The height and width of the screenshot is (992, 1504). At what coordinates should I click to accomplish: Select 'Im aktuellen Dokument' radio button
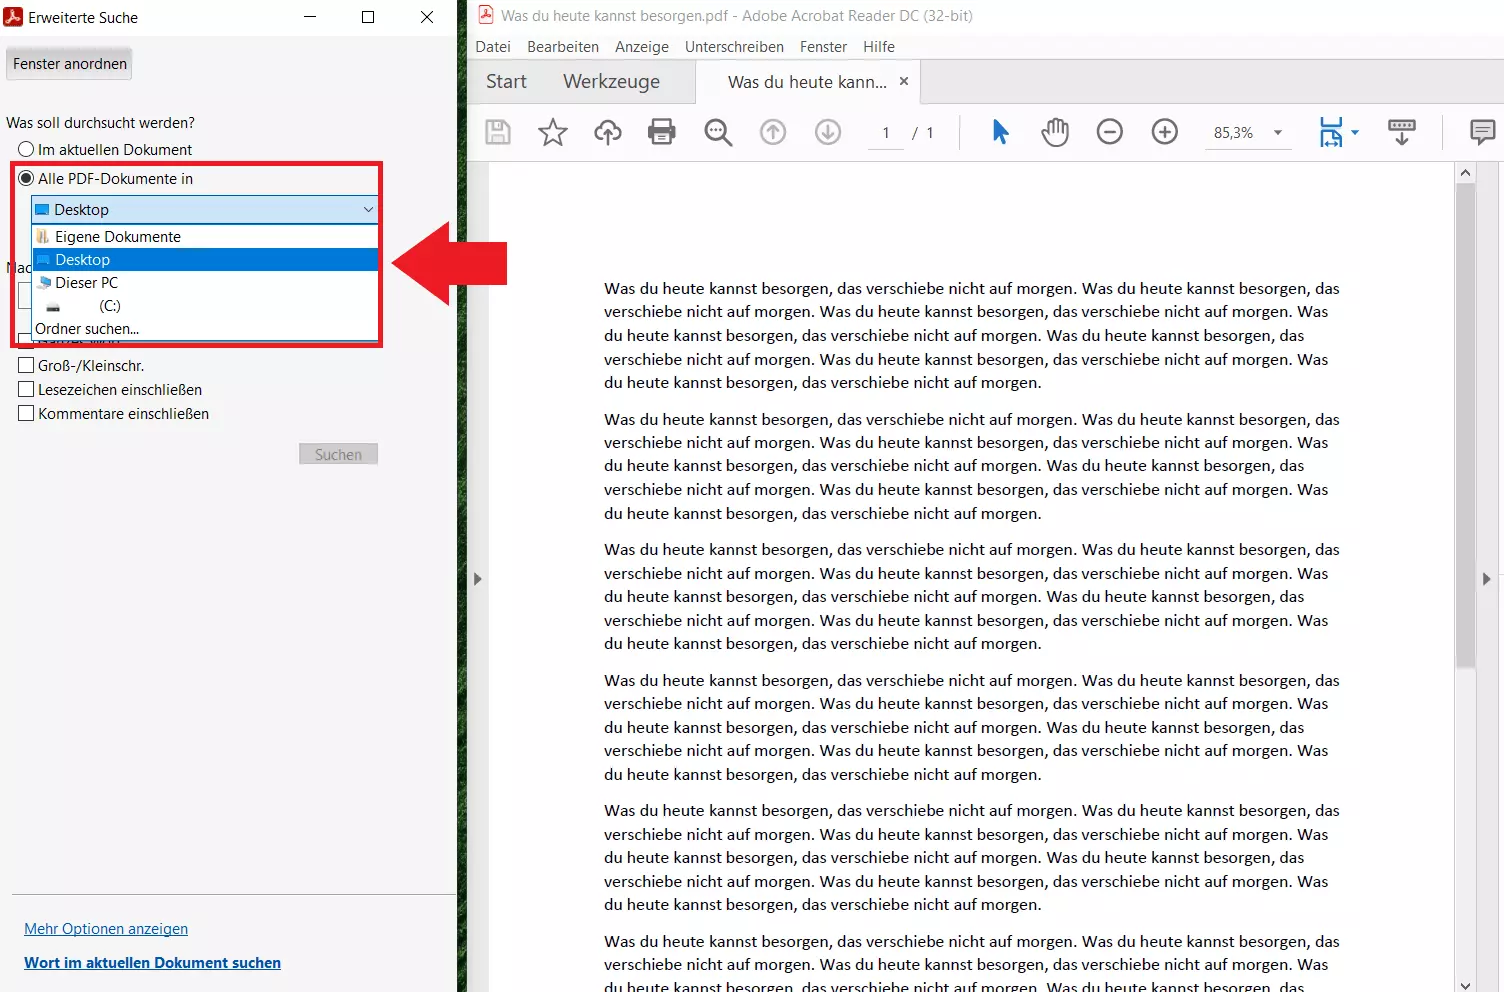27,149
